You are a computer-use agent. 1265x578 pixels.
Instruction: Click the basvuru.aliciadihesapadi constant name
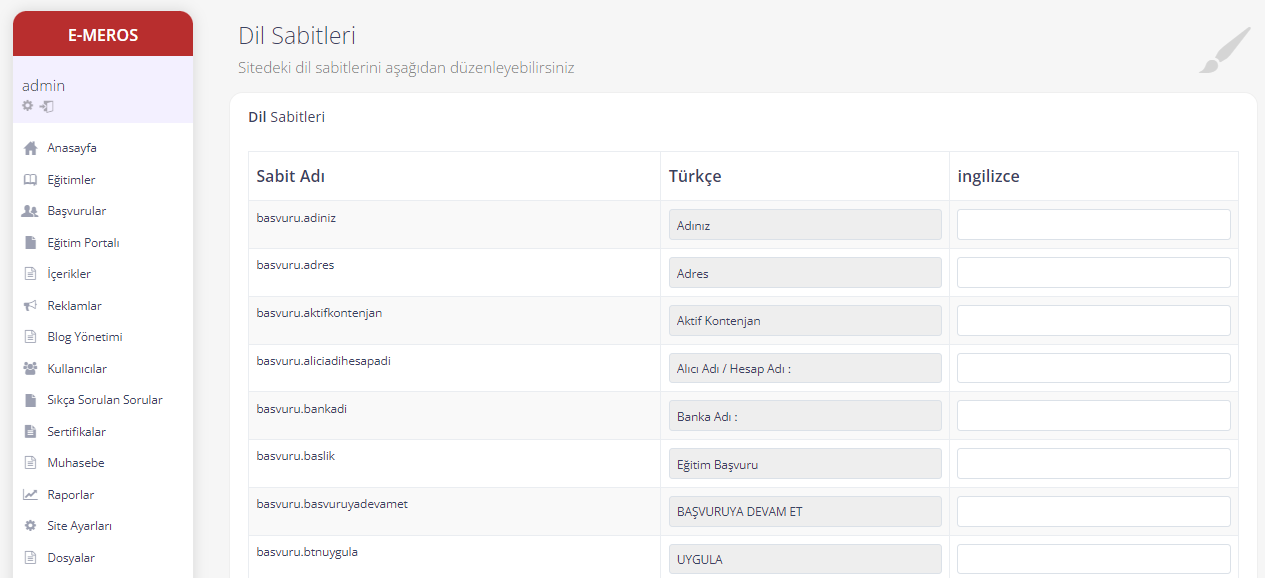pos(323,361)
